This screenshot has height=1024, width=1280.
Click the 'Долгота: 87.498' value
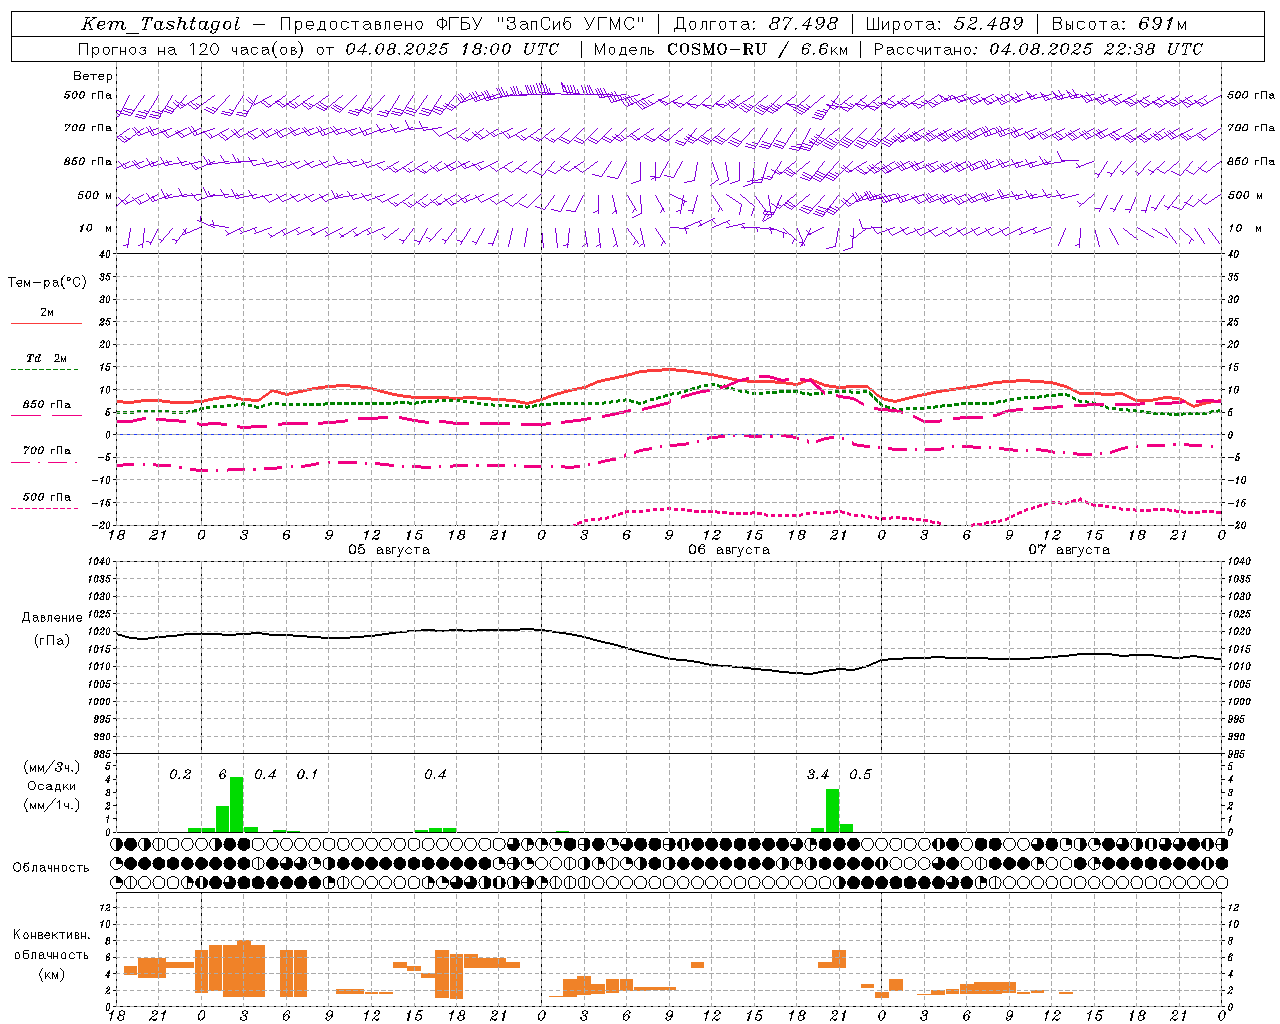757,24
